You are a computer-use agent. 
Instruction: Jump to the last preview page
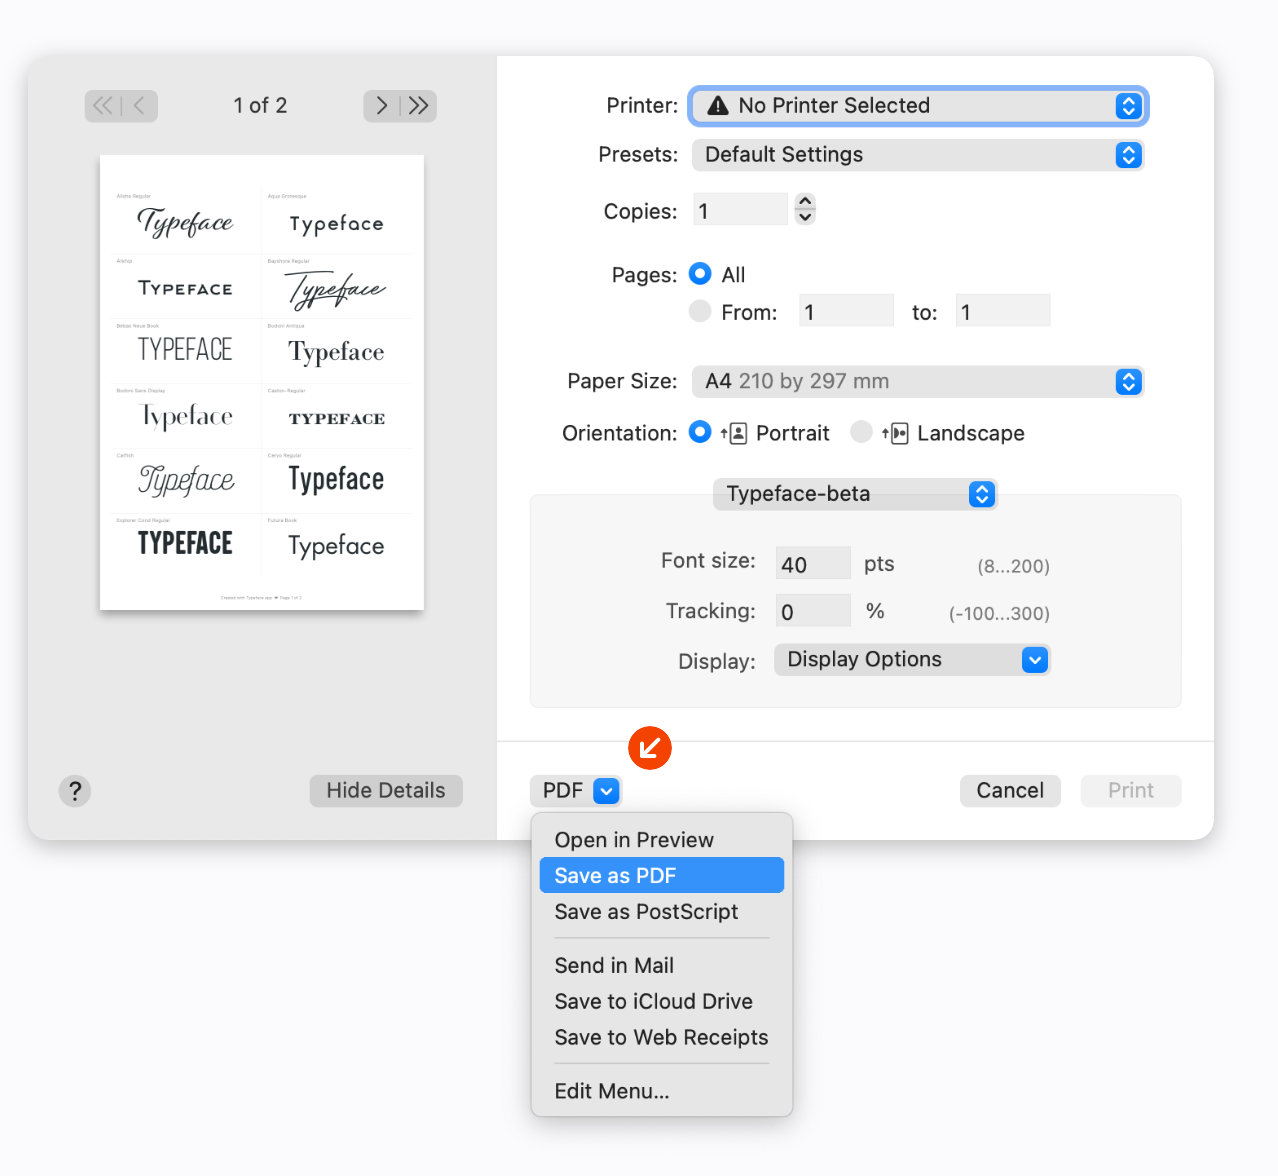[x=419, y=105]
